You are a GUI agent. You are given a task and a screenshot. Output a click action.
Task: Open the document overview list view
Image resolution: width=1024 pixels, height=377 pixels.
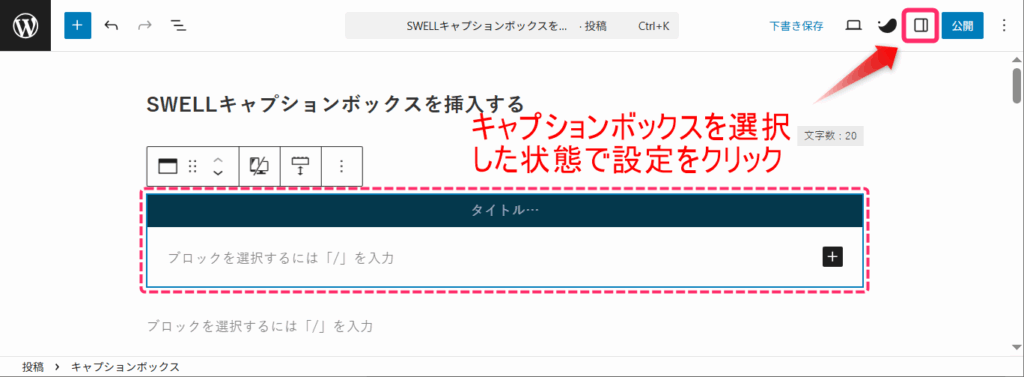(x=178, y=25)
